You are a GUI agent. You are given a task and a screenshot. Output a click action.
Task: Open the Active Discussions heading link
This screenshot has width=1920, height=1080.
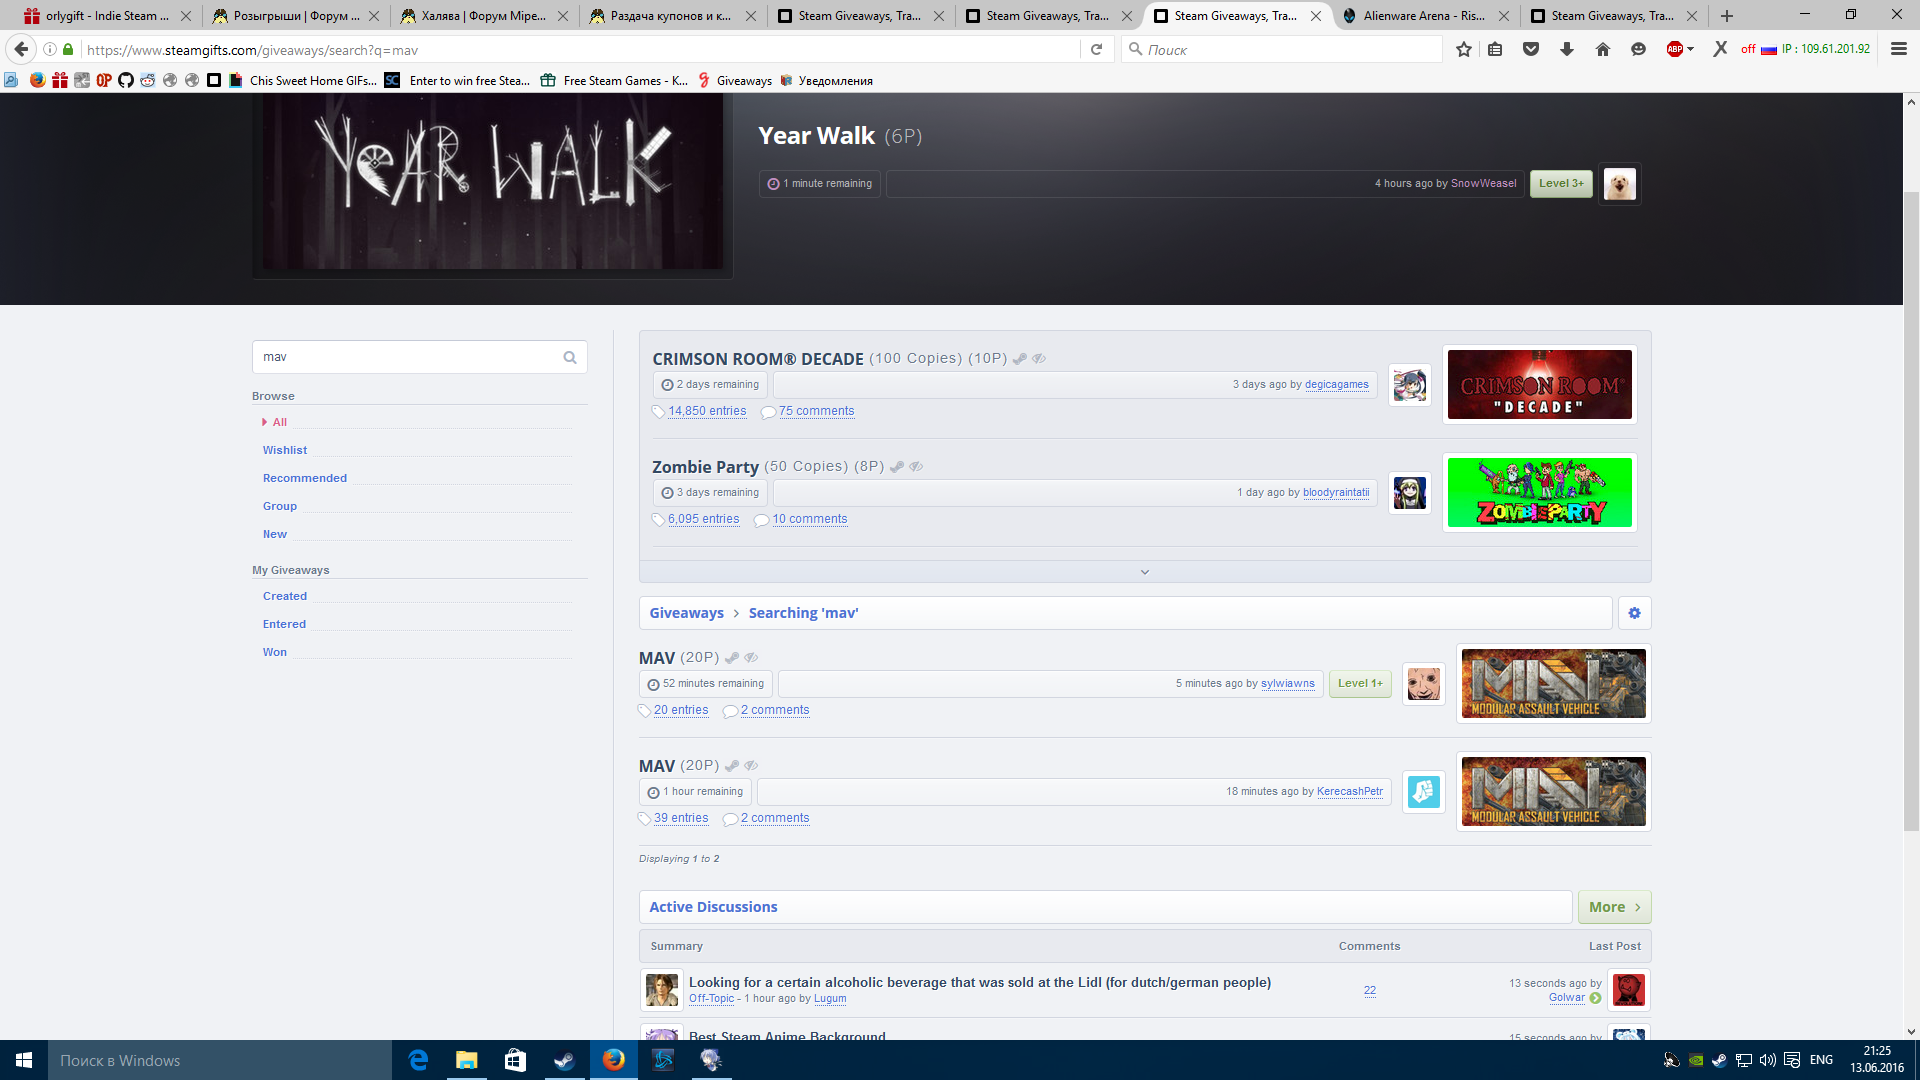point(713,907)
